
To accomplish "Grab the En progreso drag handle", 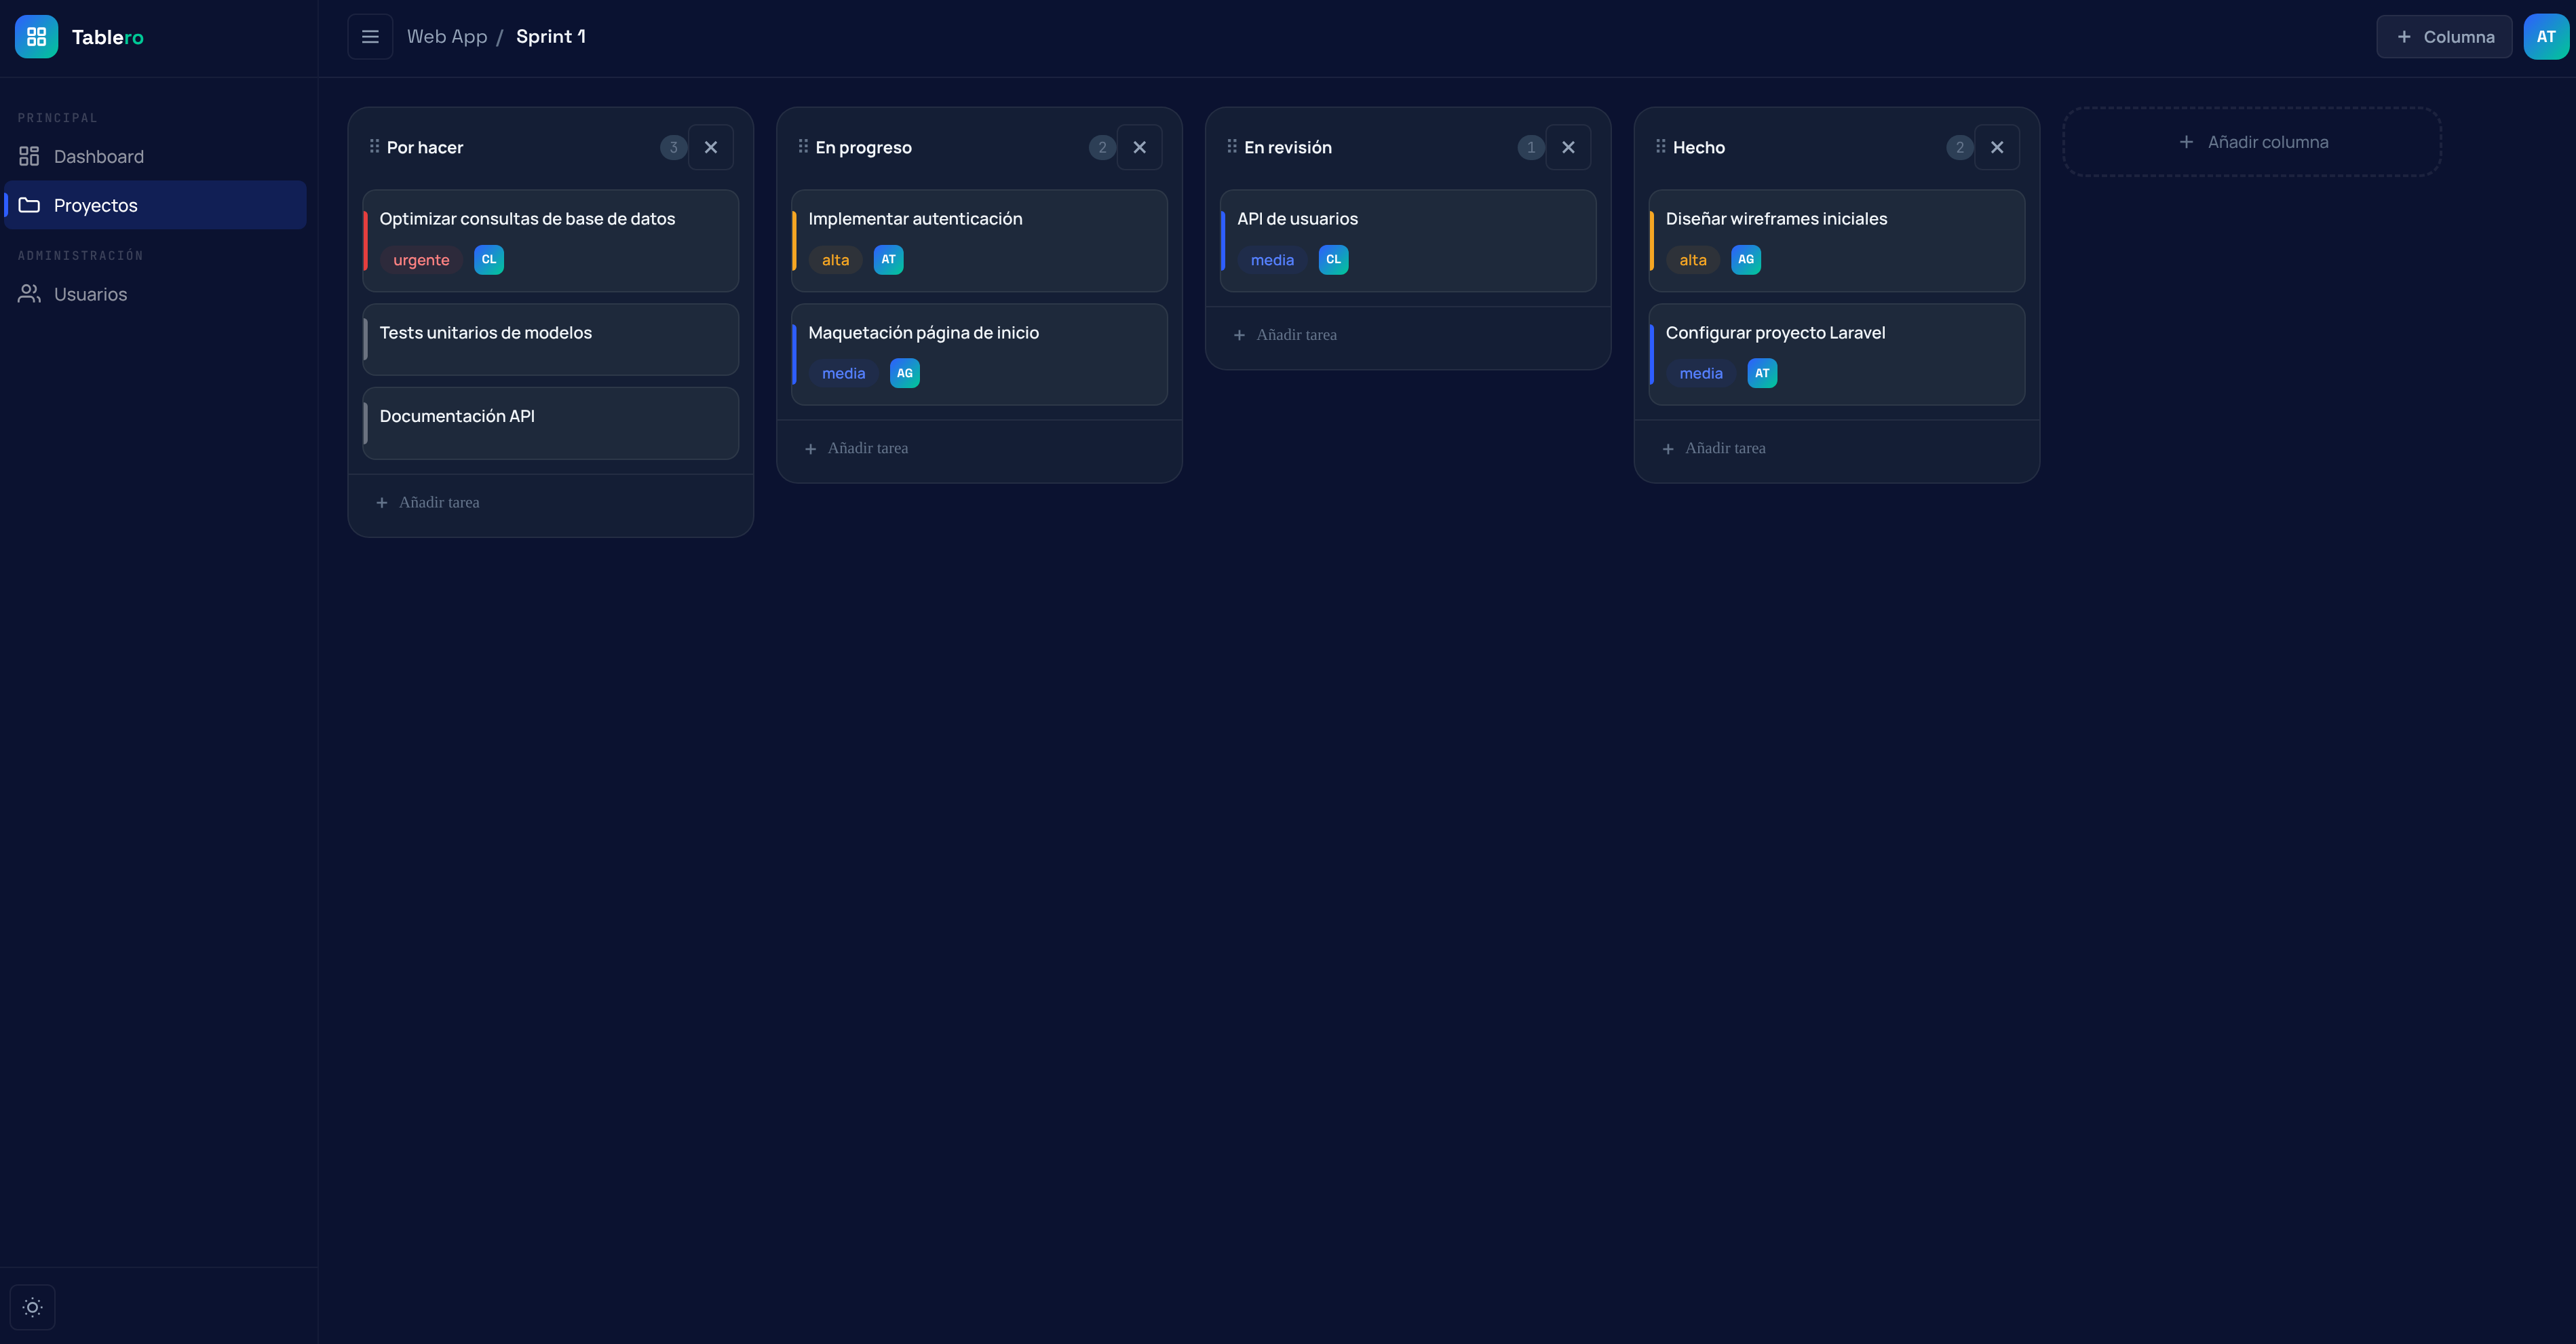I will point(803,146).
